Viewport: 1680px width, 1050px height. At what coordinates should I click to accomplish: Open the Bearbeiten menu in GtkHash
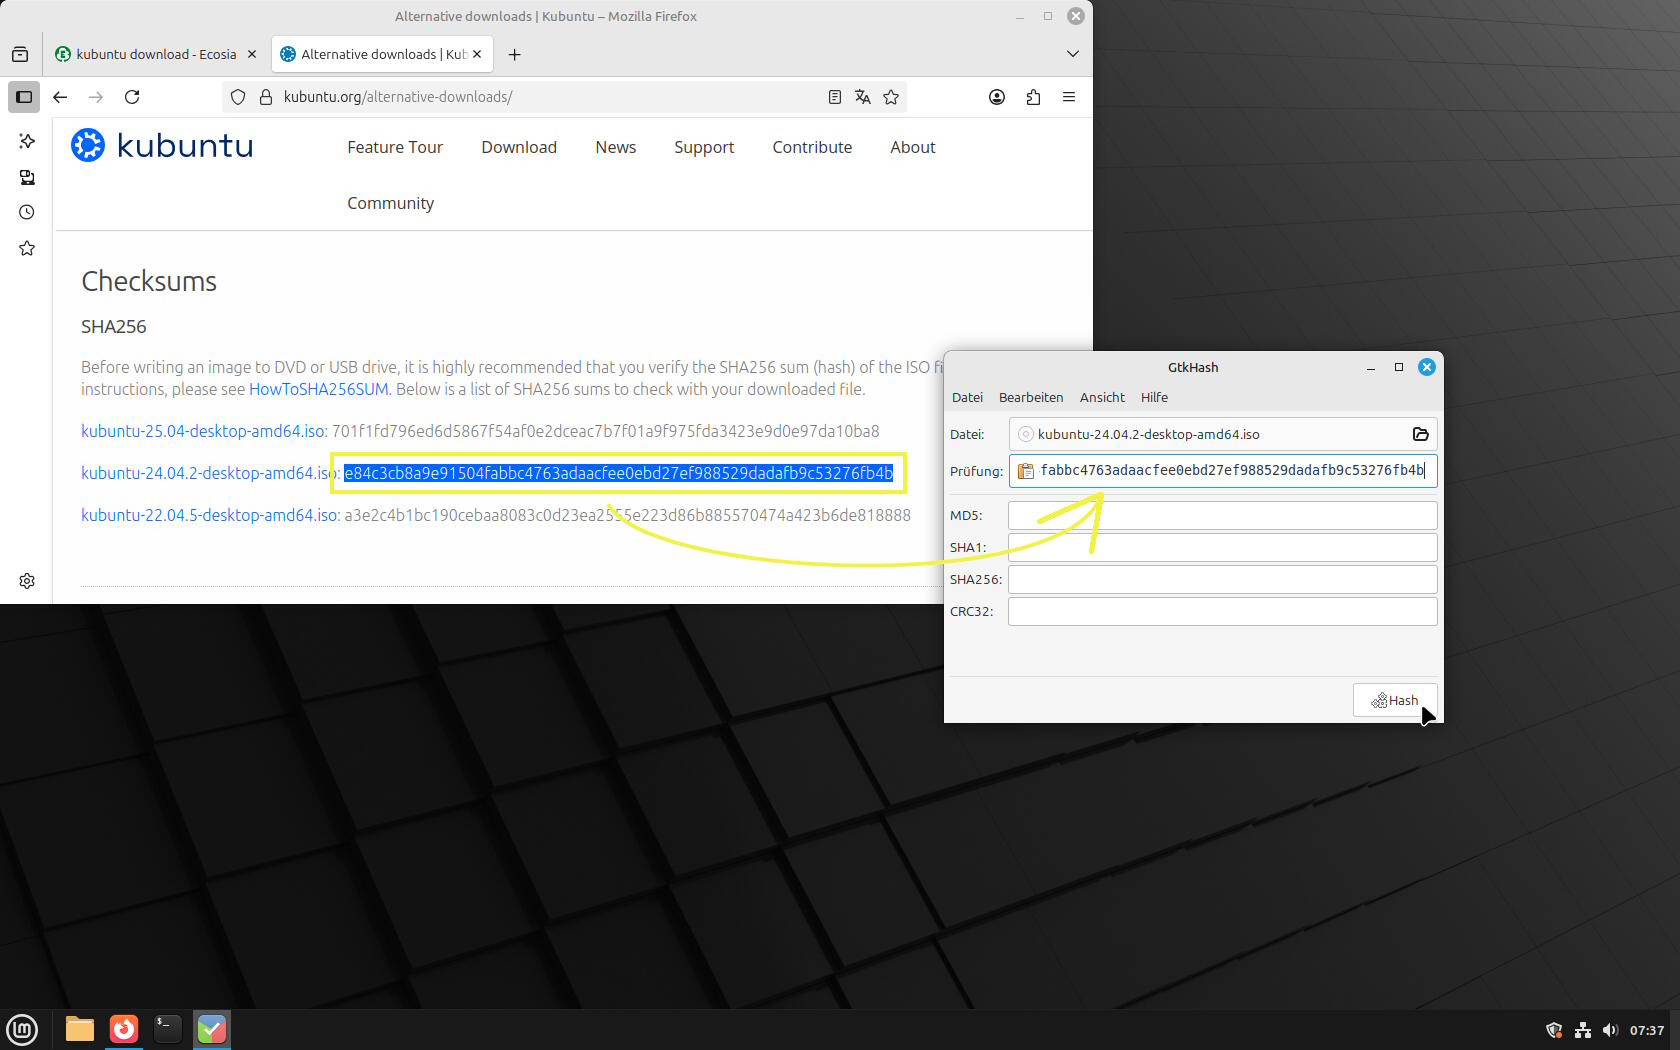[1031, 397]
